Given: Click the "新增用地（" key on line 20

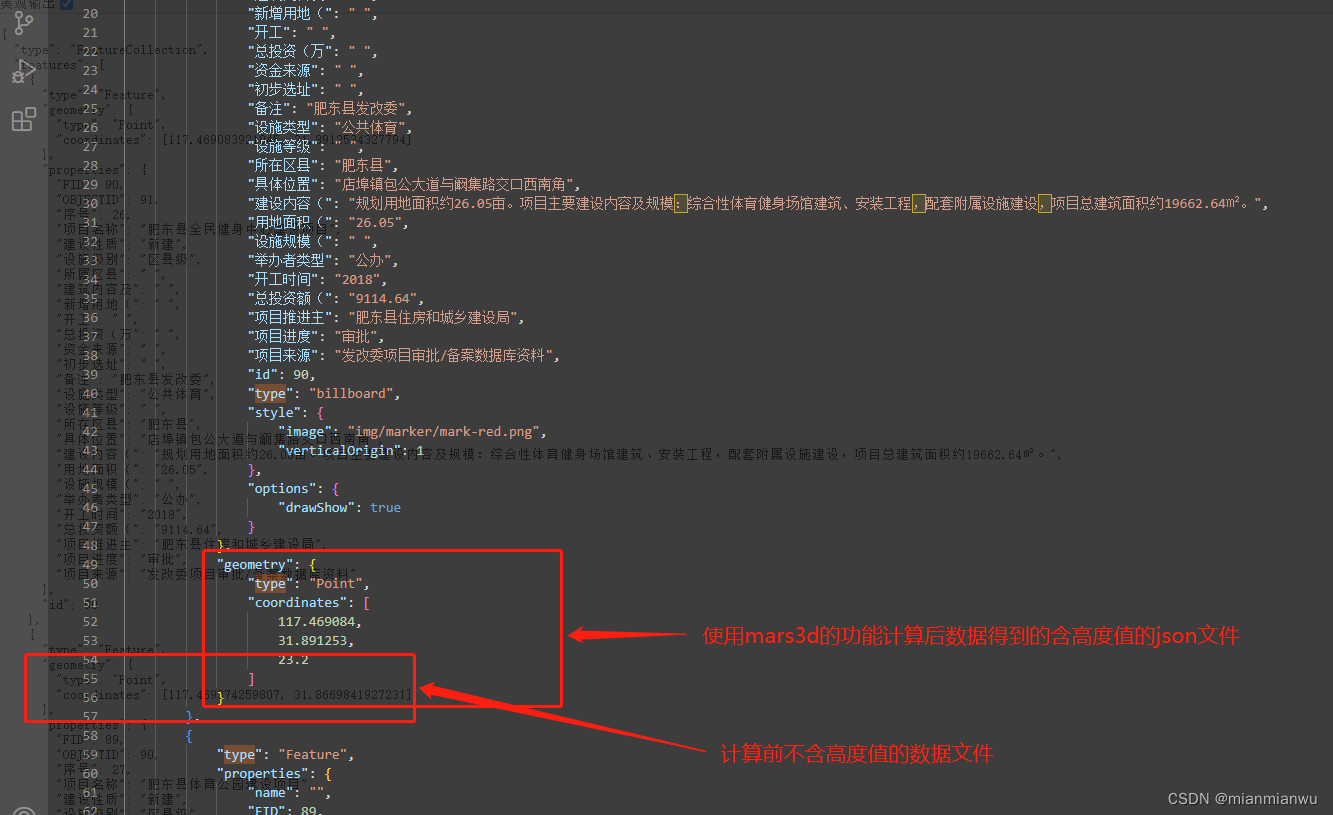Looking at the screenshot, I should coord(292,13).
